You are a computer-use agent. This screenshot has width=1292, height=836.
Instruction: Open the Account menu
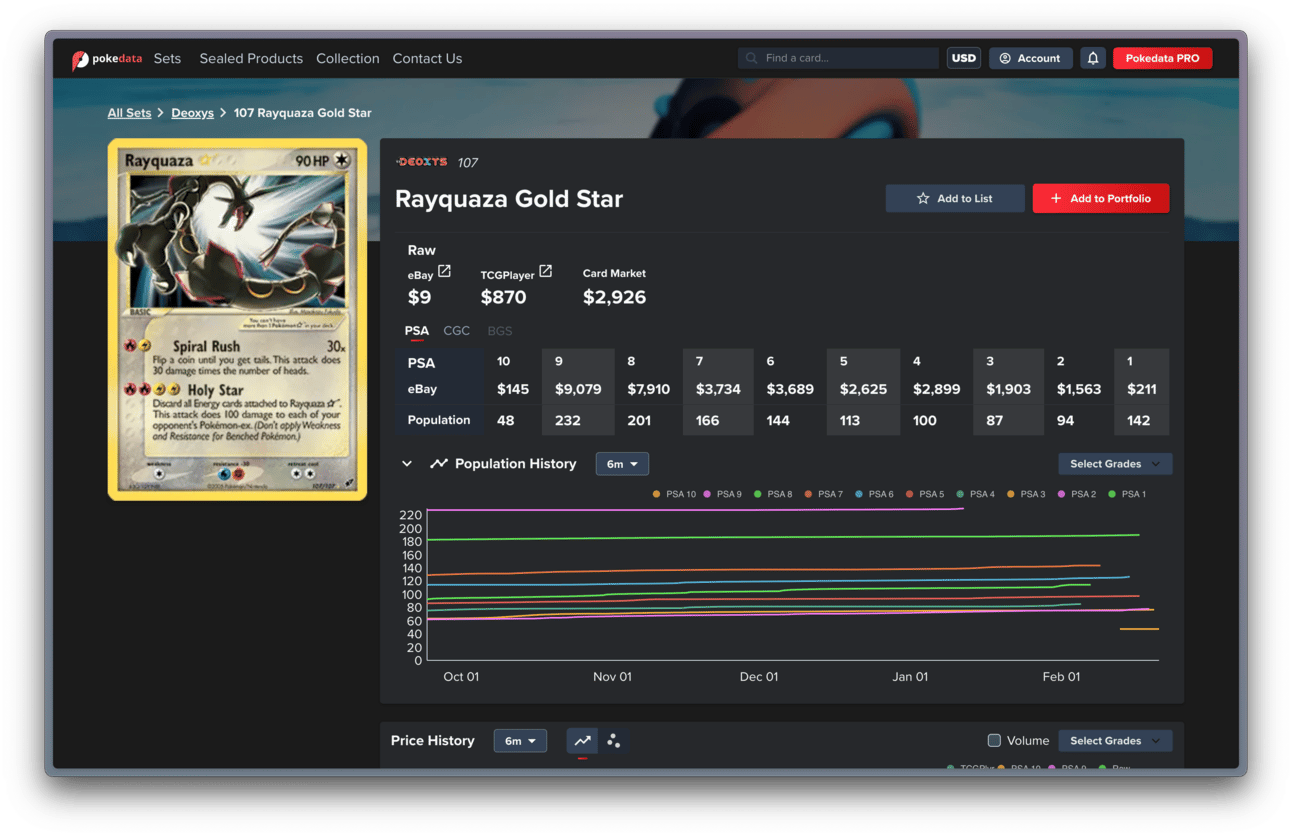[1031, 58]
